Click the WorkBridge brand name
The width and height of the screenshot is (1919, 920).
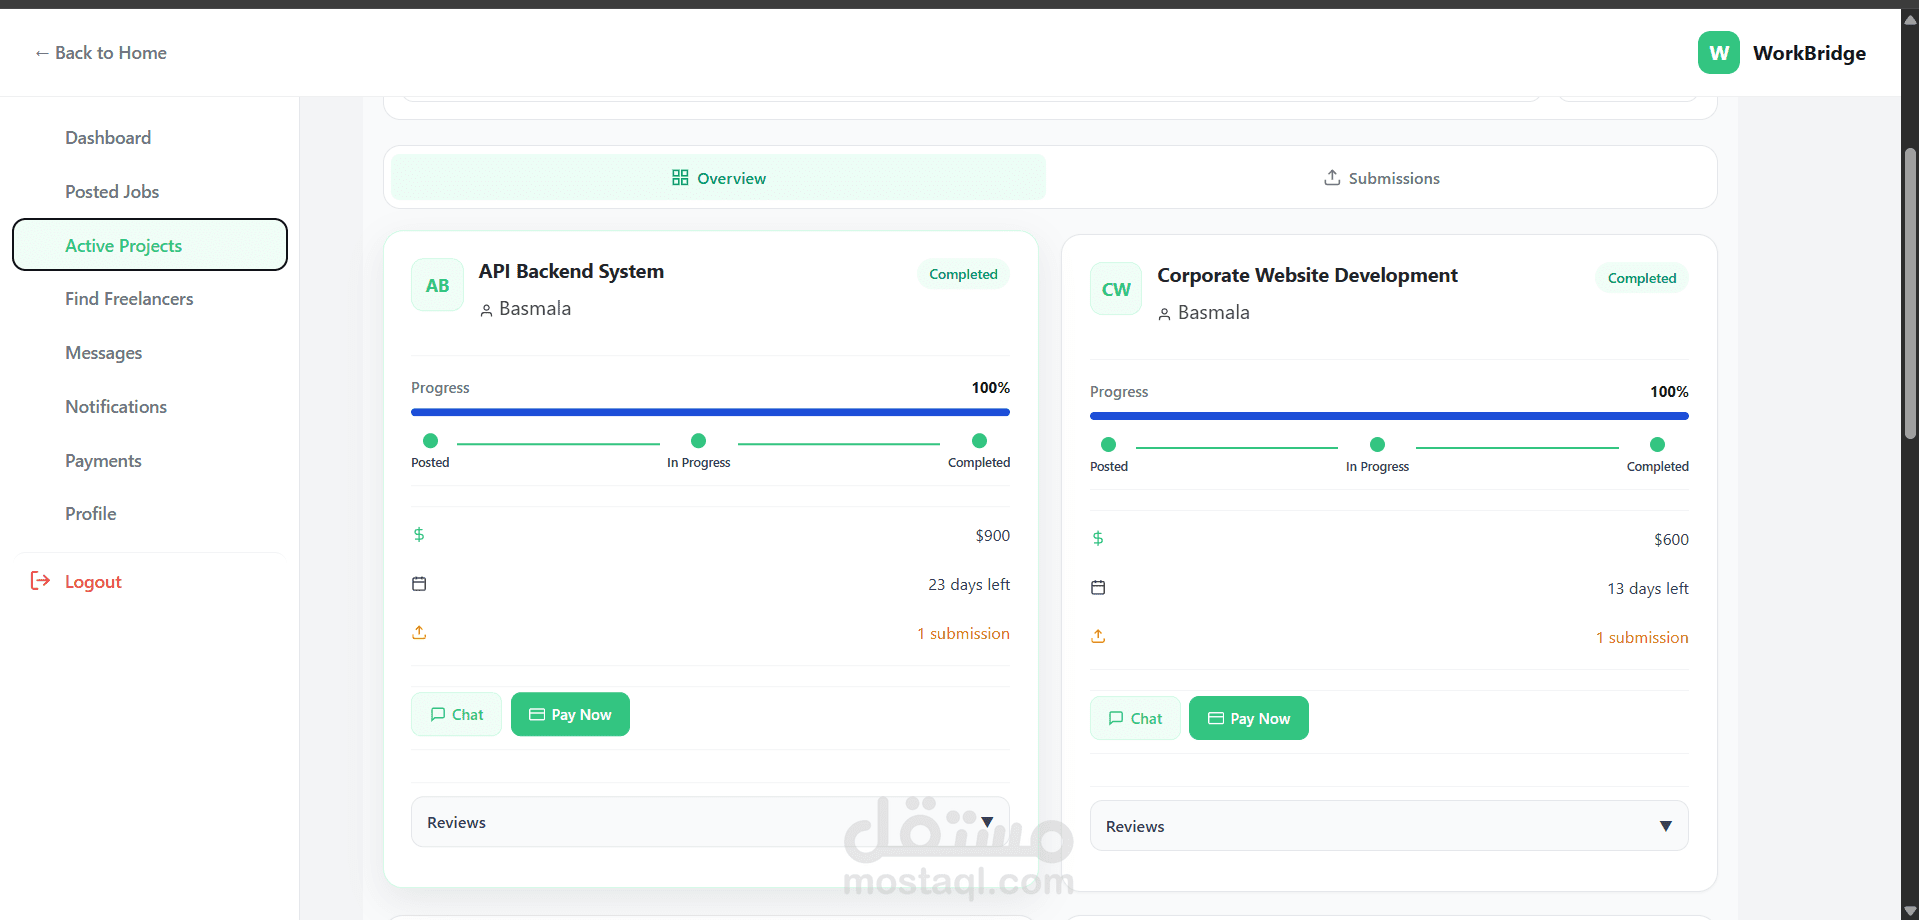[1809, 53]
